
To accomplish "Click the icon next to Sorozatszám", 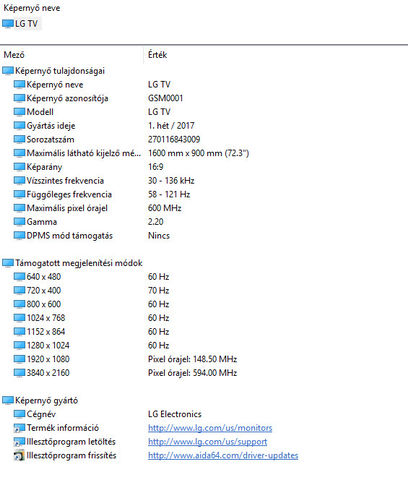I will [x=19, y=139].
